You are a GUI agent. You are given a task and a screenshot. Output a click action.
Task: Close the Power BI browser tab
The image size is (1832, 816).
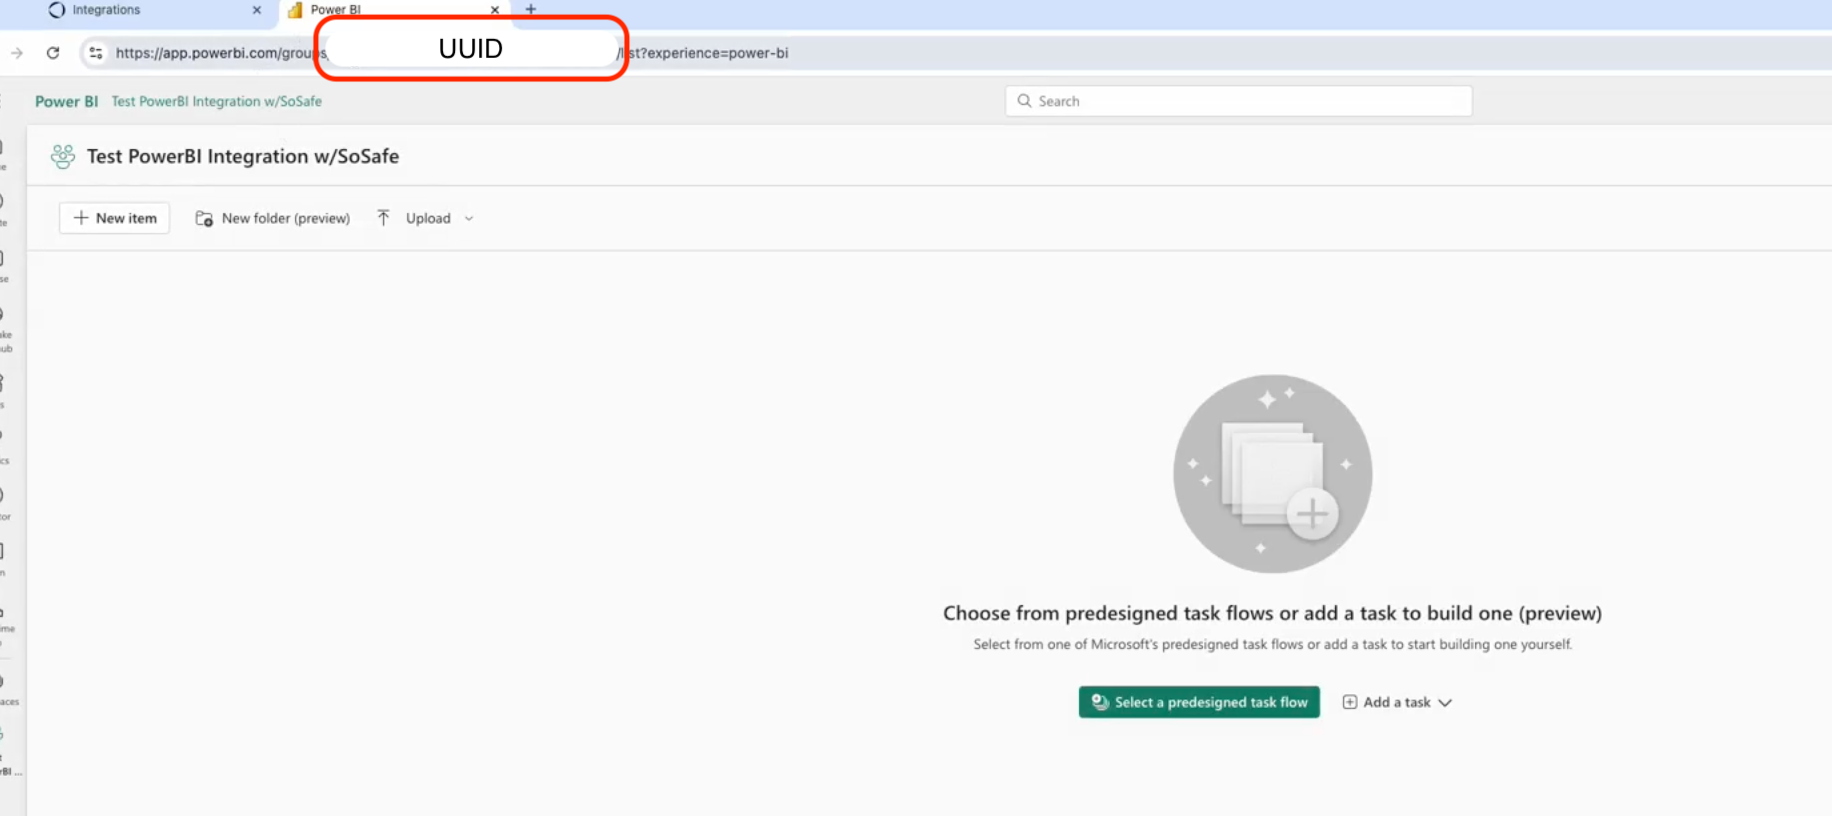coord(495,10)
